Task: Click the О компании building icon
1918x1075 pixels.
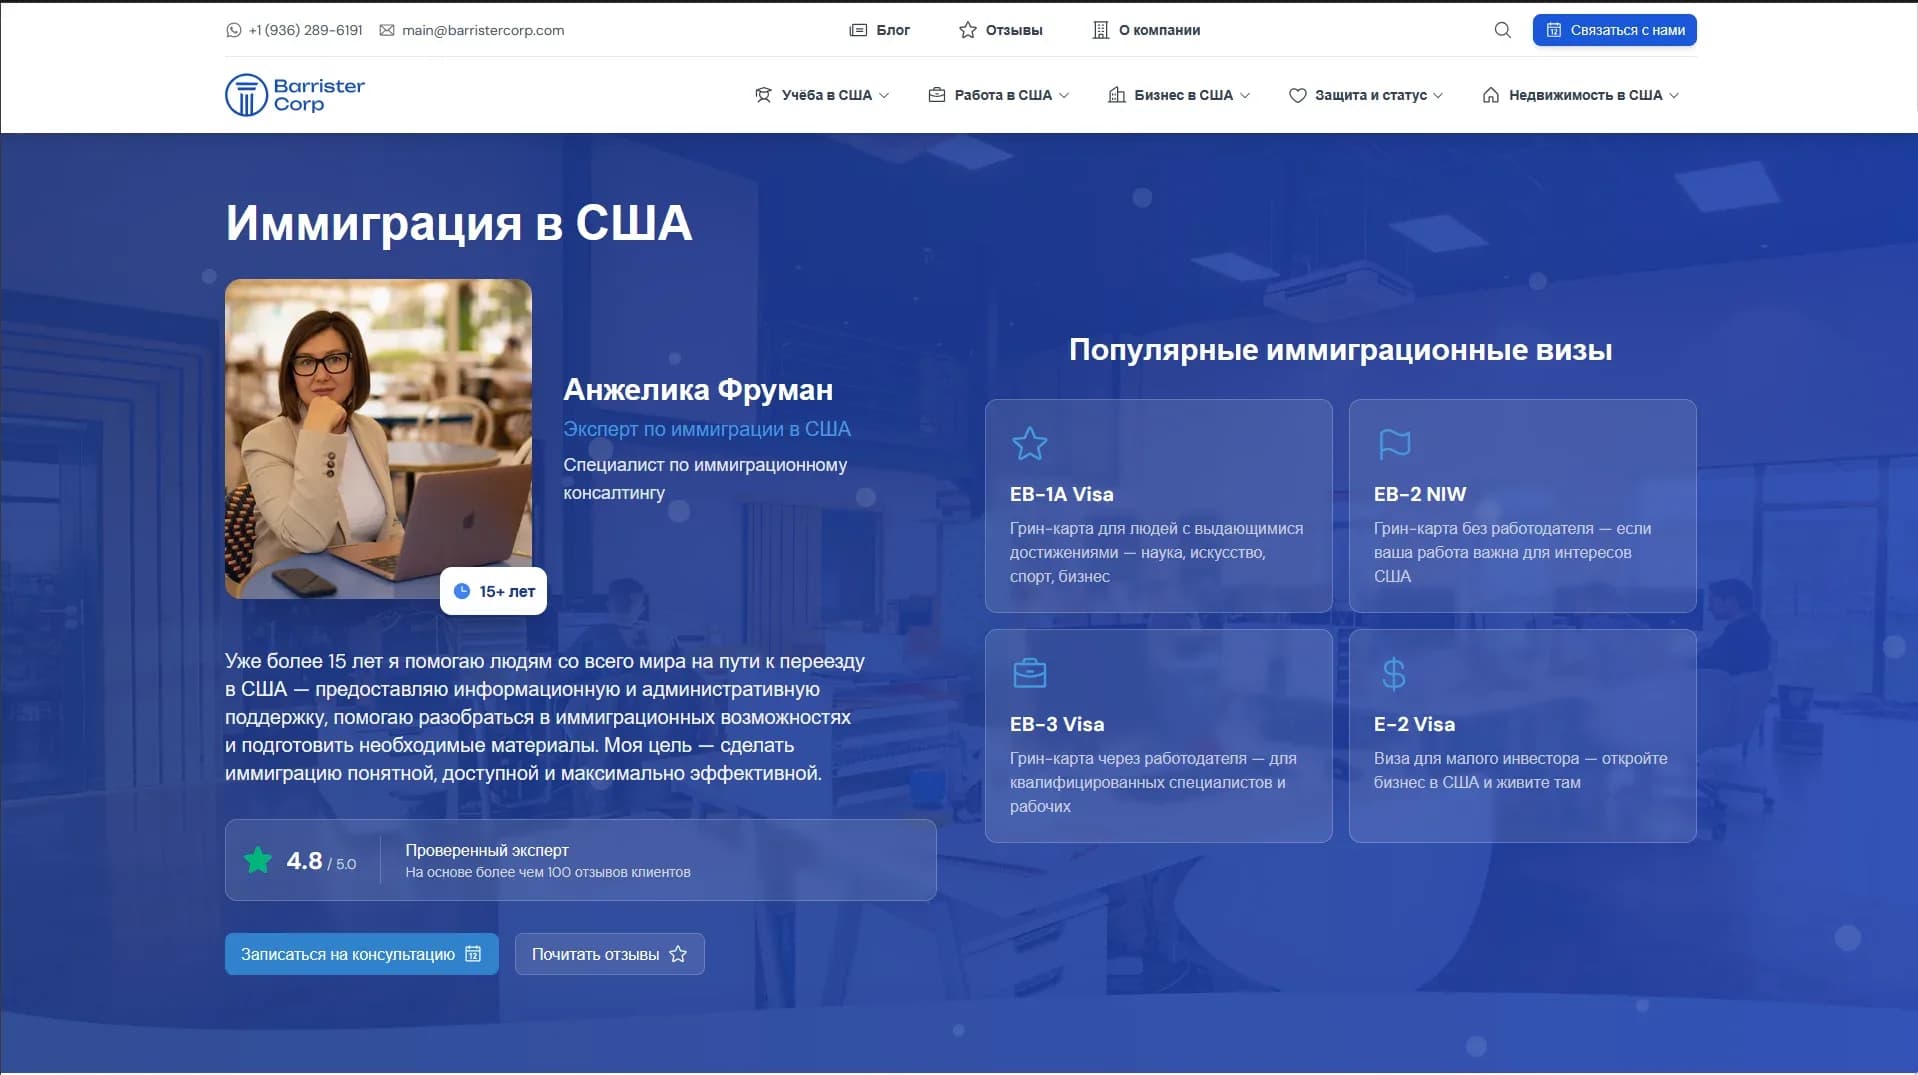Action: pos(1100,30)
